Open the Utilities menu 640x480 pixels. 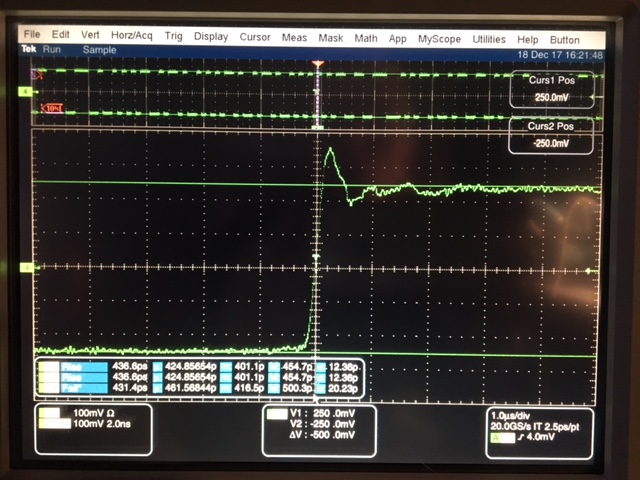pos(489,40)
